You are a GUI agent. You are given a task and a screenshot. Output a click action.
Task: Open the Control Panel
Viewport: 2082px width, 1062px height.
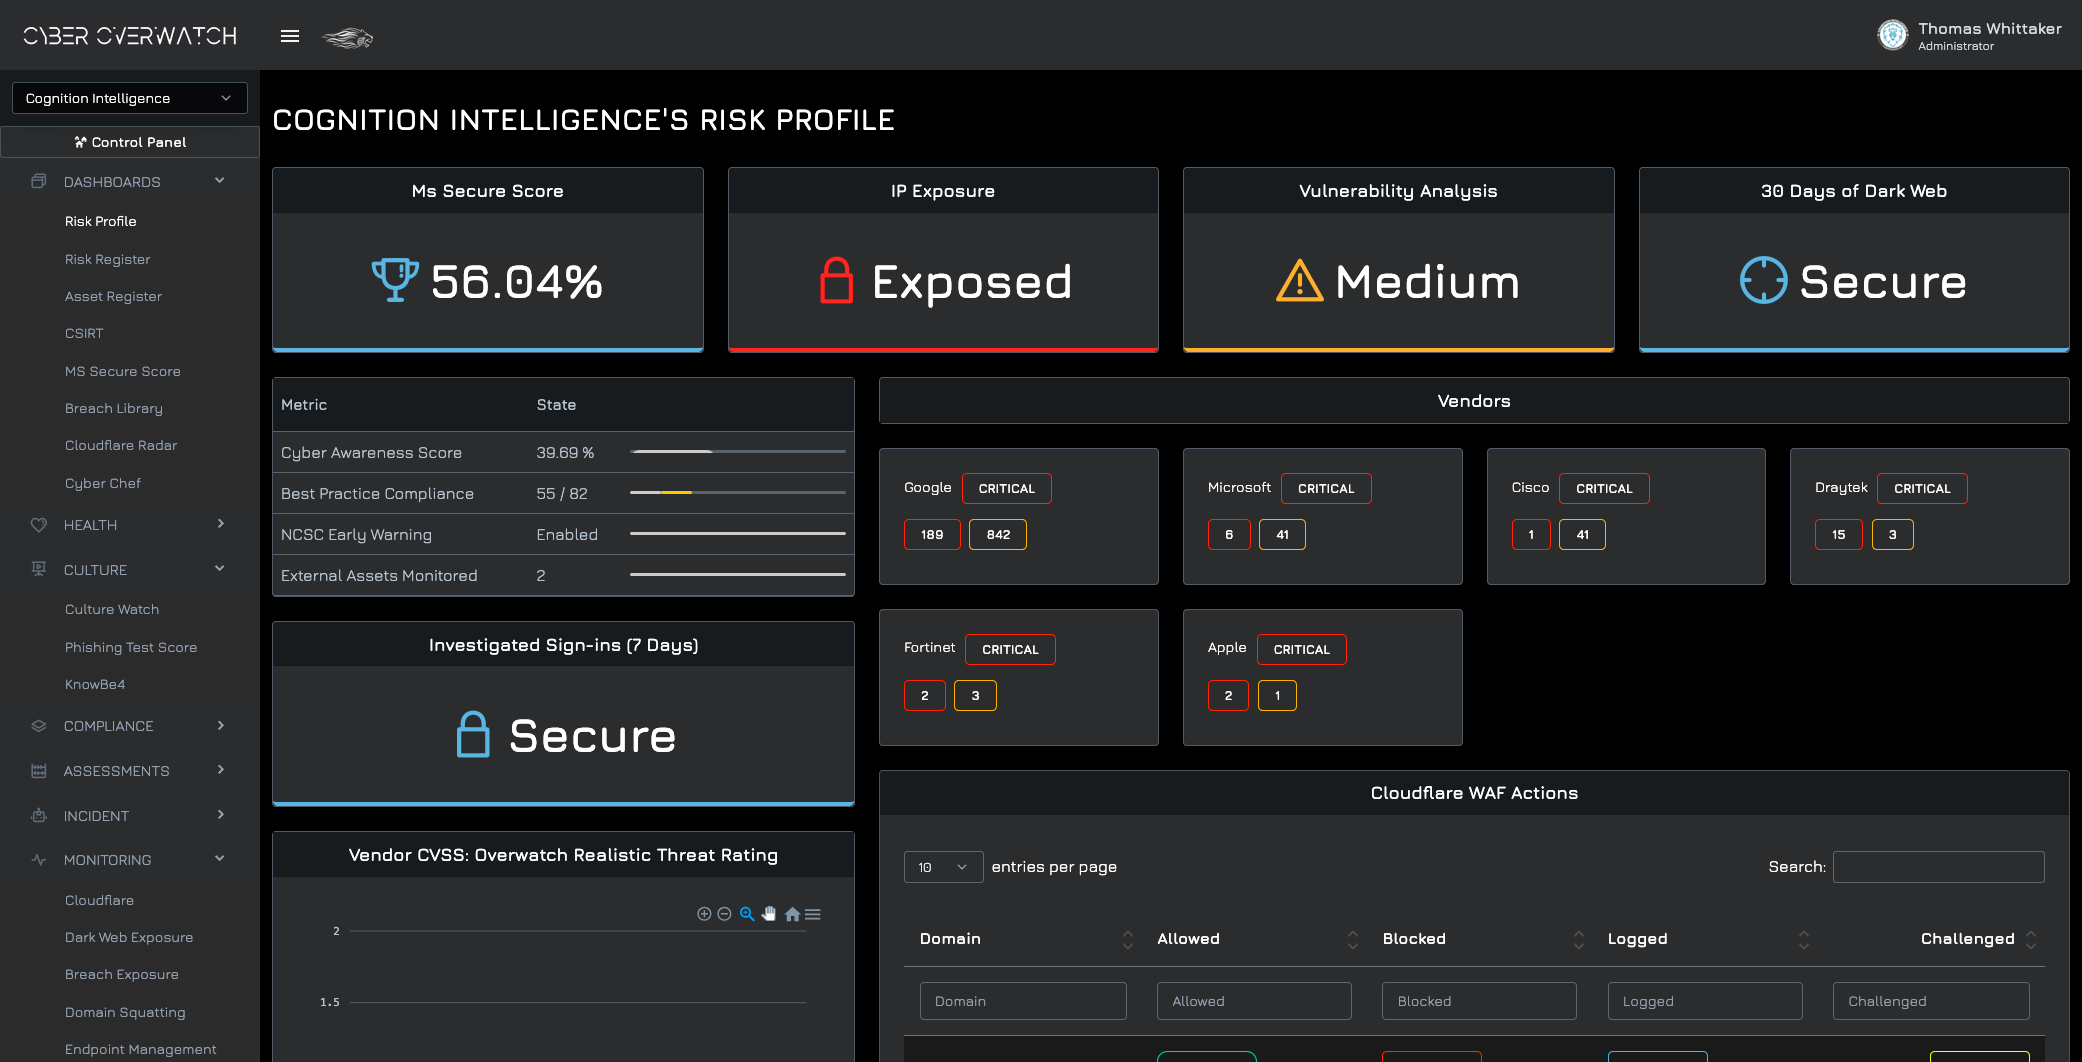(x=130, y=142)
